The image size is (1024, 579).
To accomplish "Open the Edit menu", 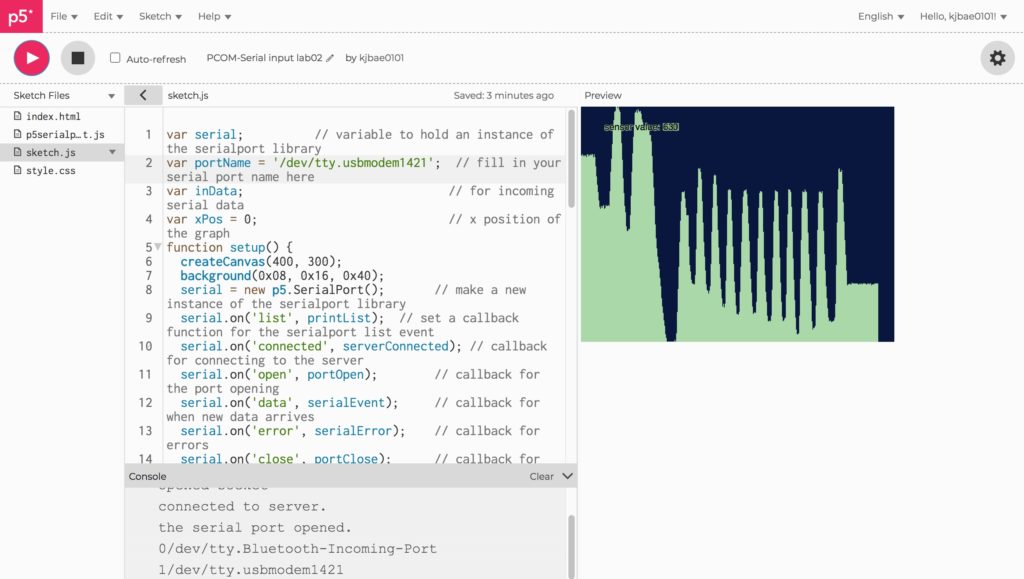I will coord(108,16).
